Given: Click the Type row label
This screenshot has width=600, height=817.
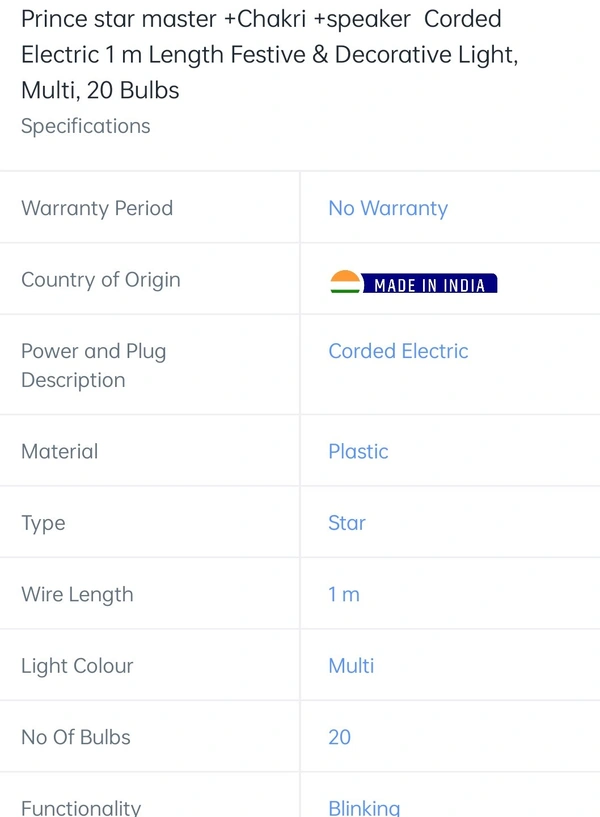Looking at the screenshot, I should [x=43, y=523].
